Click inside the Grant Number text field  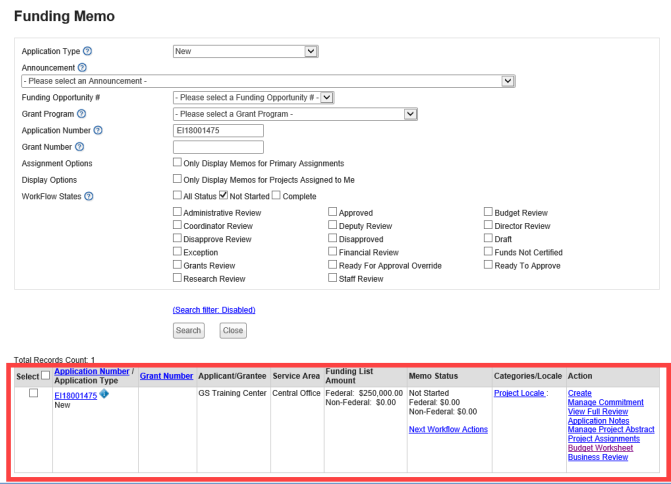[218, 147]
